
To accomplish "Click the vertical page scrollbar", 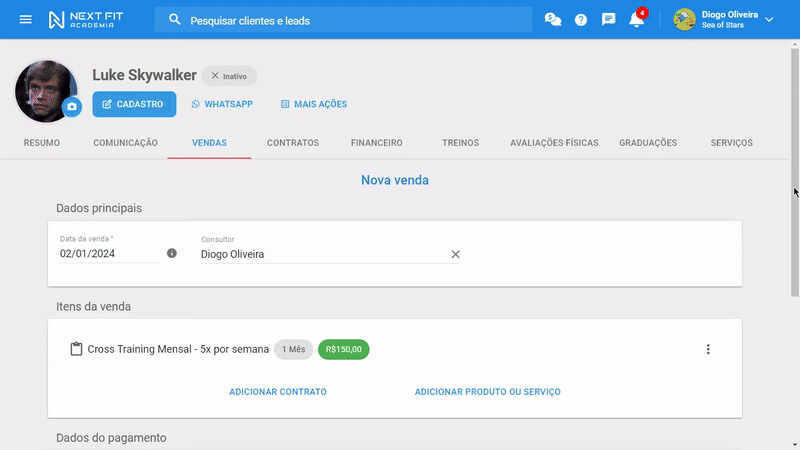I will tap(794, 172).
